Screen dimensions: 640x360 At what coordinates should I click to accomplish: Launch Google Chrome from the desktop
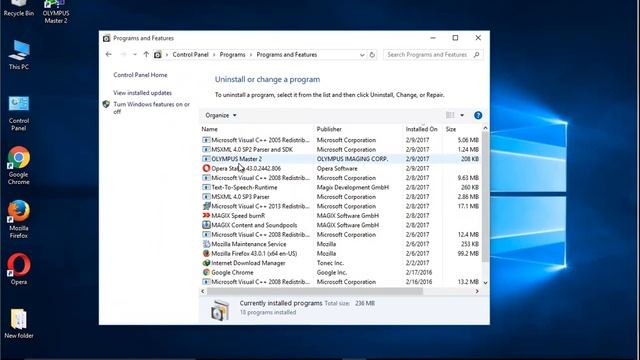(19, 165)
